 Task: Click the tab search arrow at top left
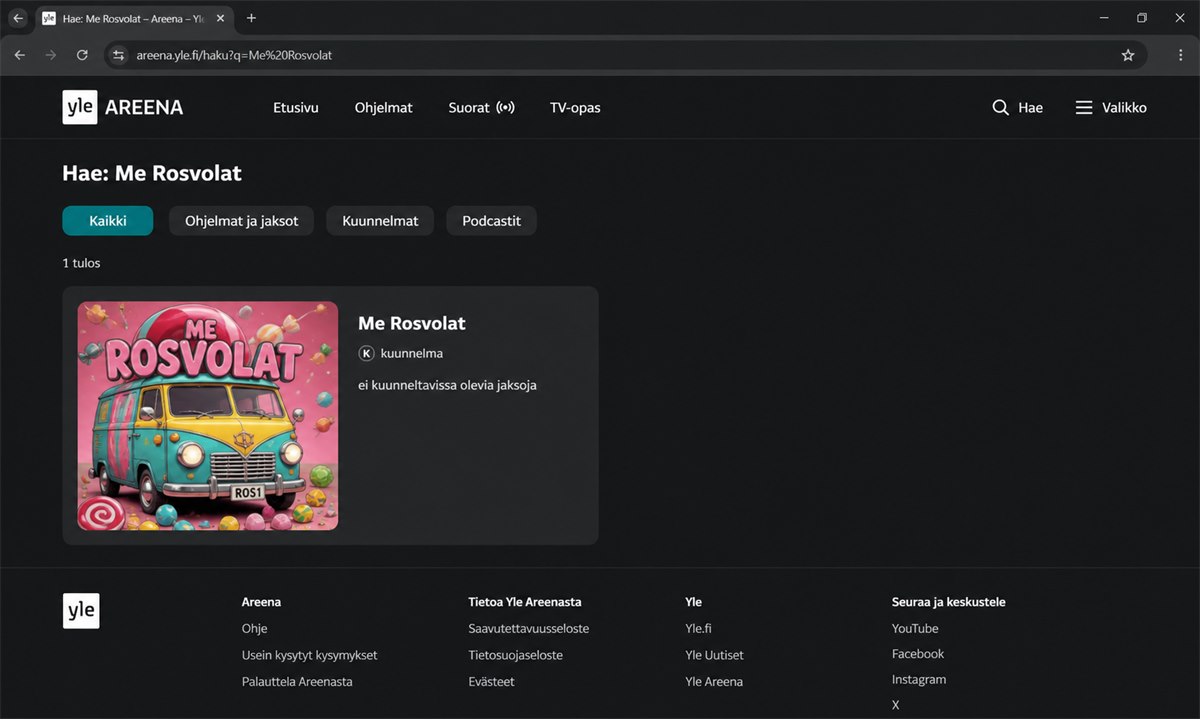click(17, 18)
